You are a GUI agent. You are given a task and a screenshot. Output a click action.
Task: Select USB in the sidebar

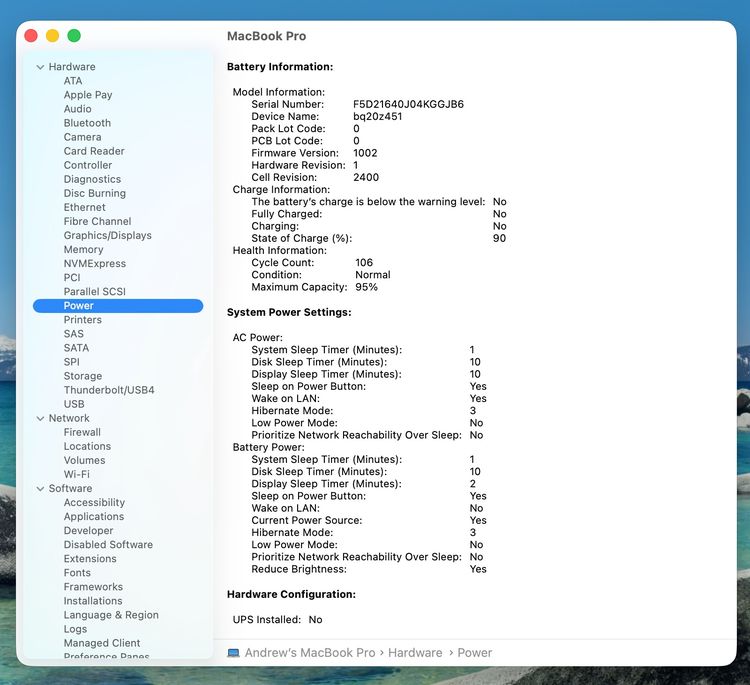74,404
